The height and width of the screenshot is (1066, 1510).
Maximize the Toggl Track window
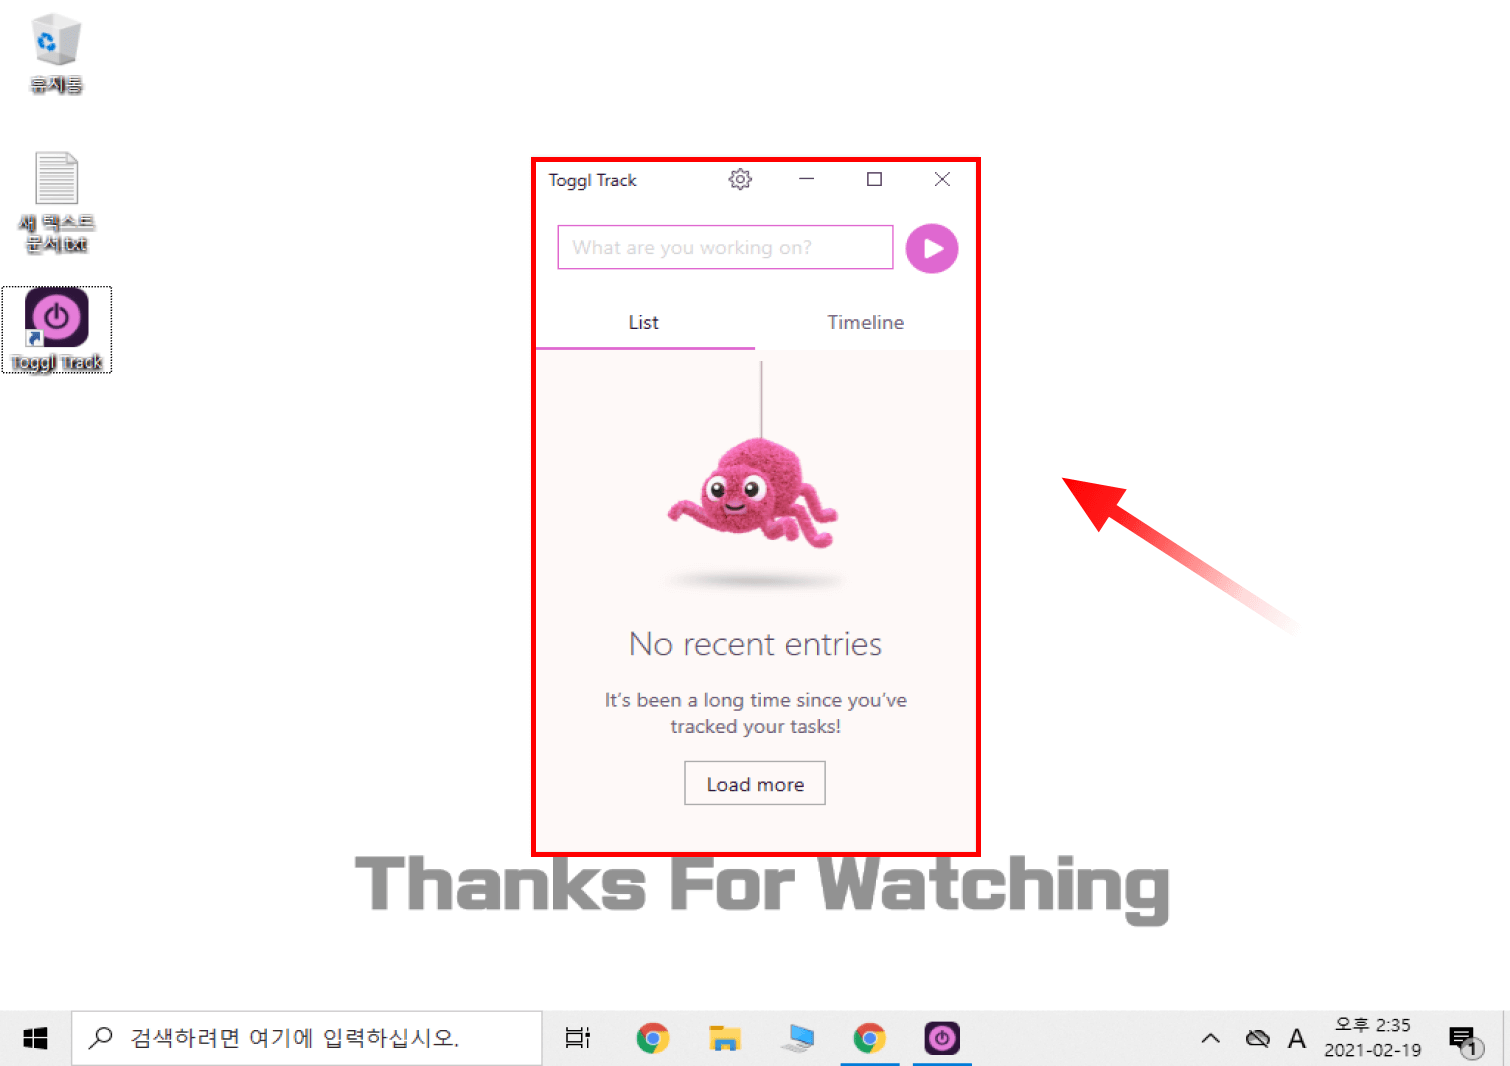click(x=874, y=179)
